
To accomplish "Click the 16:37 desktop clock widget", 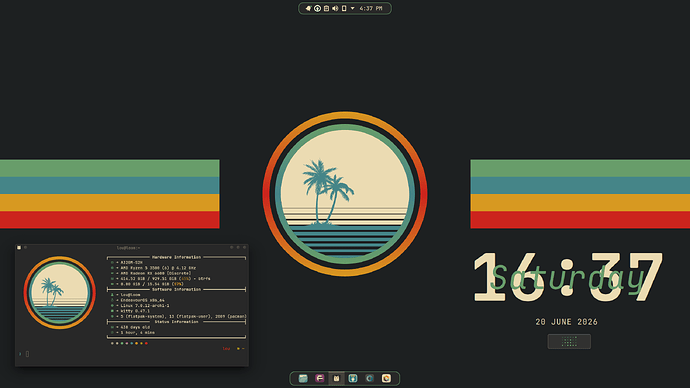I will [568, 277].
